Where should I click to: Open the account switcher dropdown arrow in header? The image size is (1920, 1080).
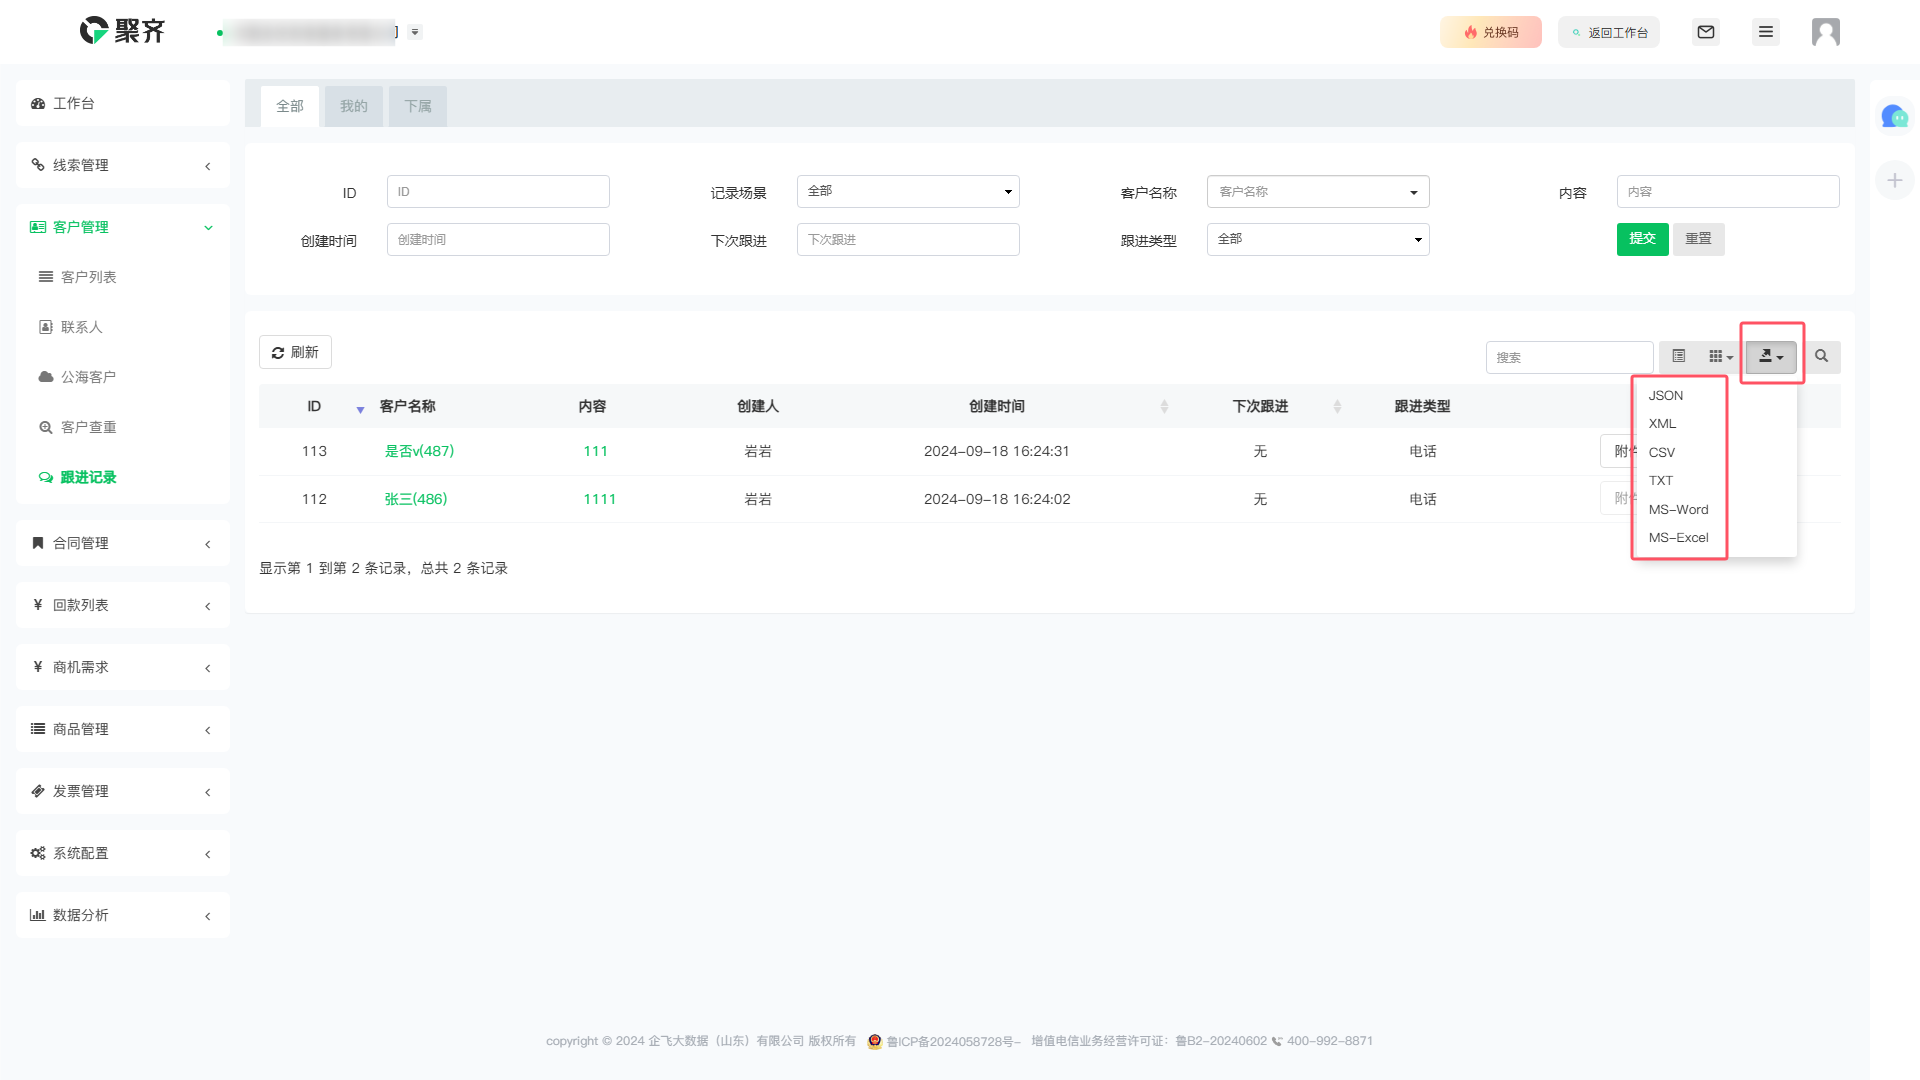coord(415,32)
